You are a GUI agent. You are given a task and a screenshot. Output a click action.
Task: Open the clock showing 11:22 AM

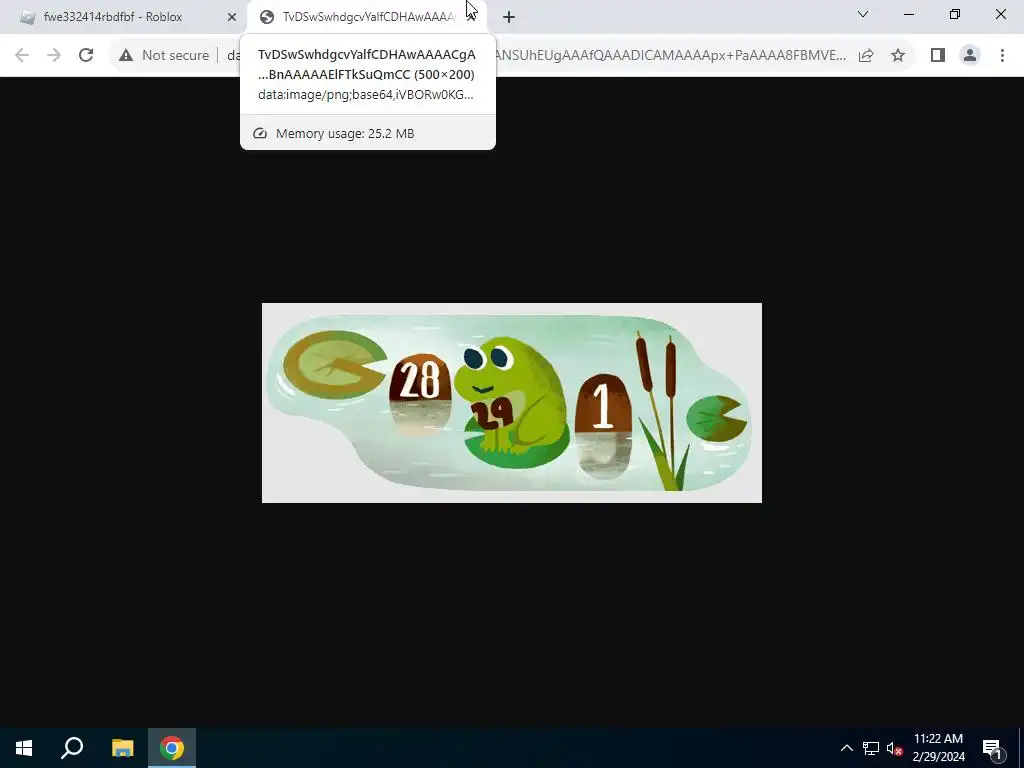(x=938, y=748)
